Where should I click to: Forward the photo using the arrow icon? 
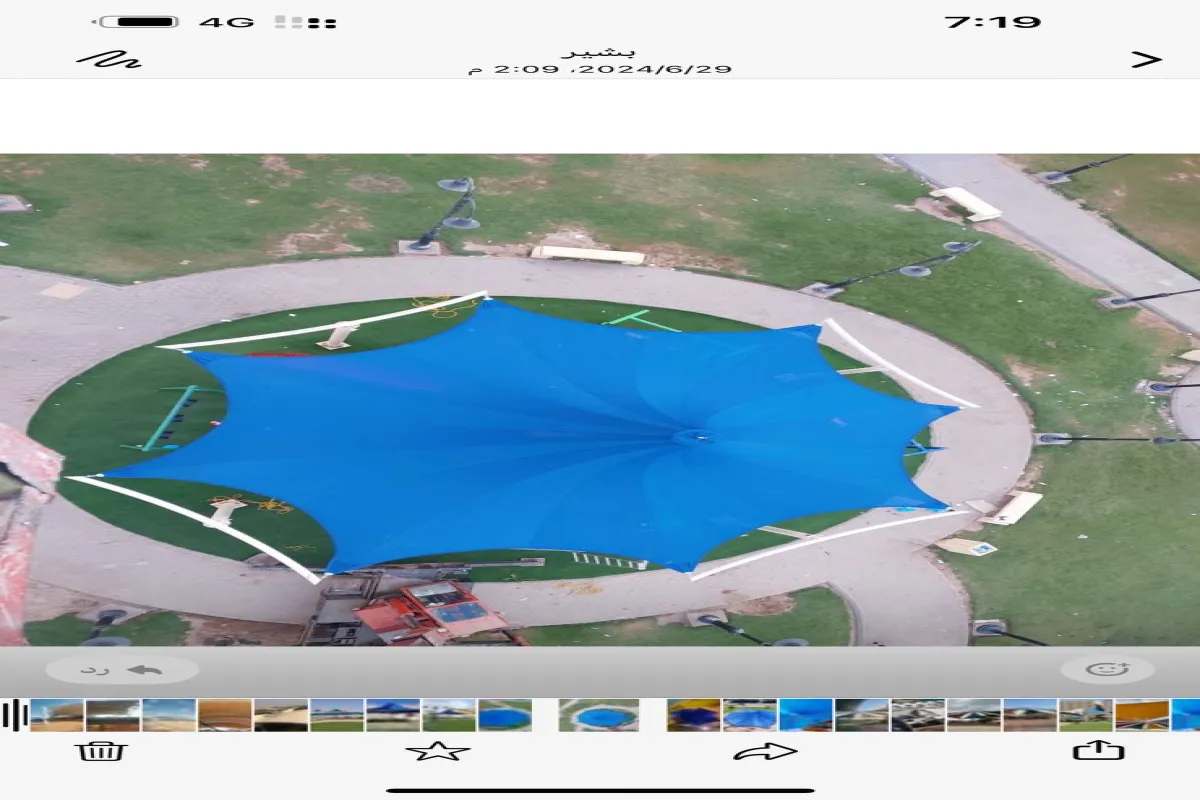(765, 751)
